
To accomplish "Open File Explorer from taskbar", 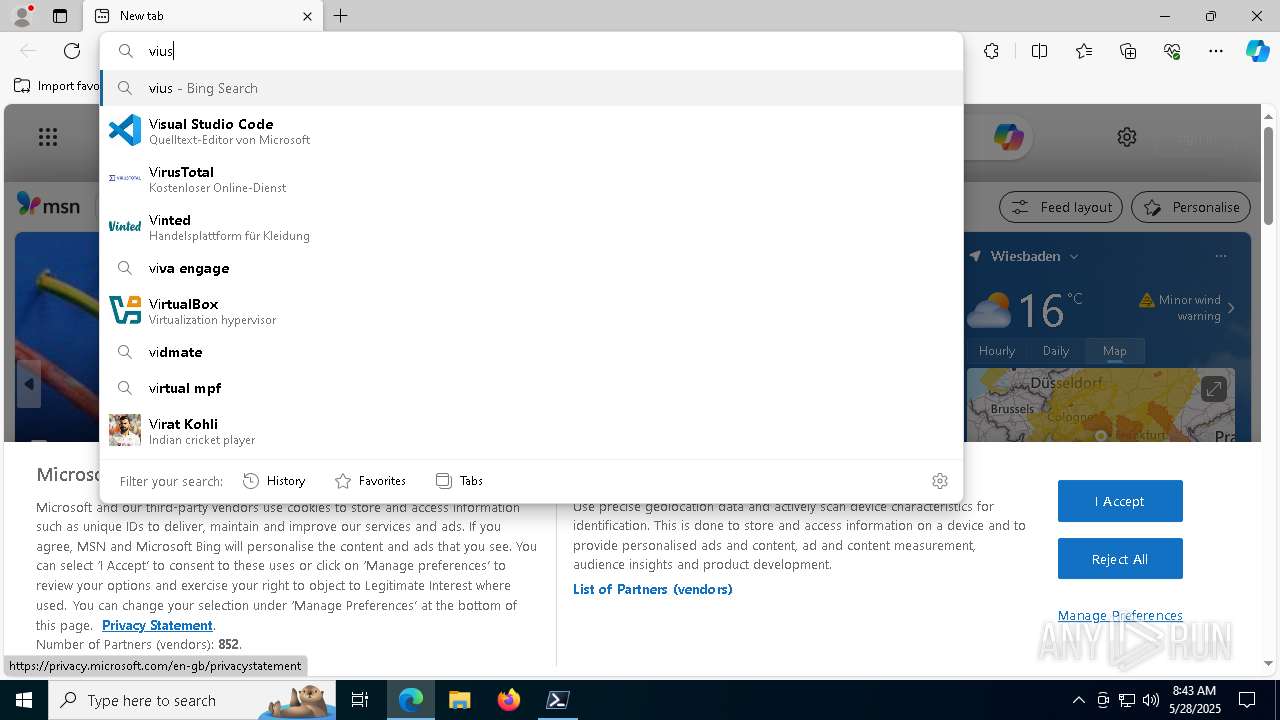I will pyautogui.click(x=459, y=700).
